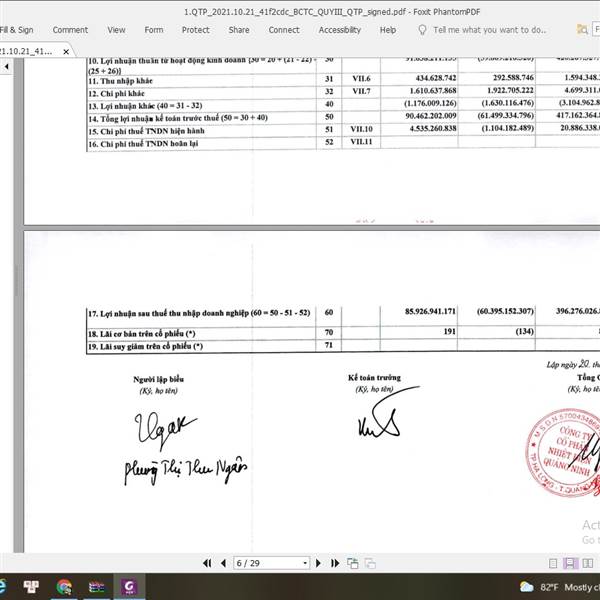Click the find folder search icon
The image size is (600, 600).
coord(582,29)
